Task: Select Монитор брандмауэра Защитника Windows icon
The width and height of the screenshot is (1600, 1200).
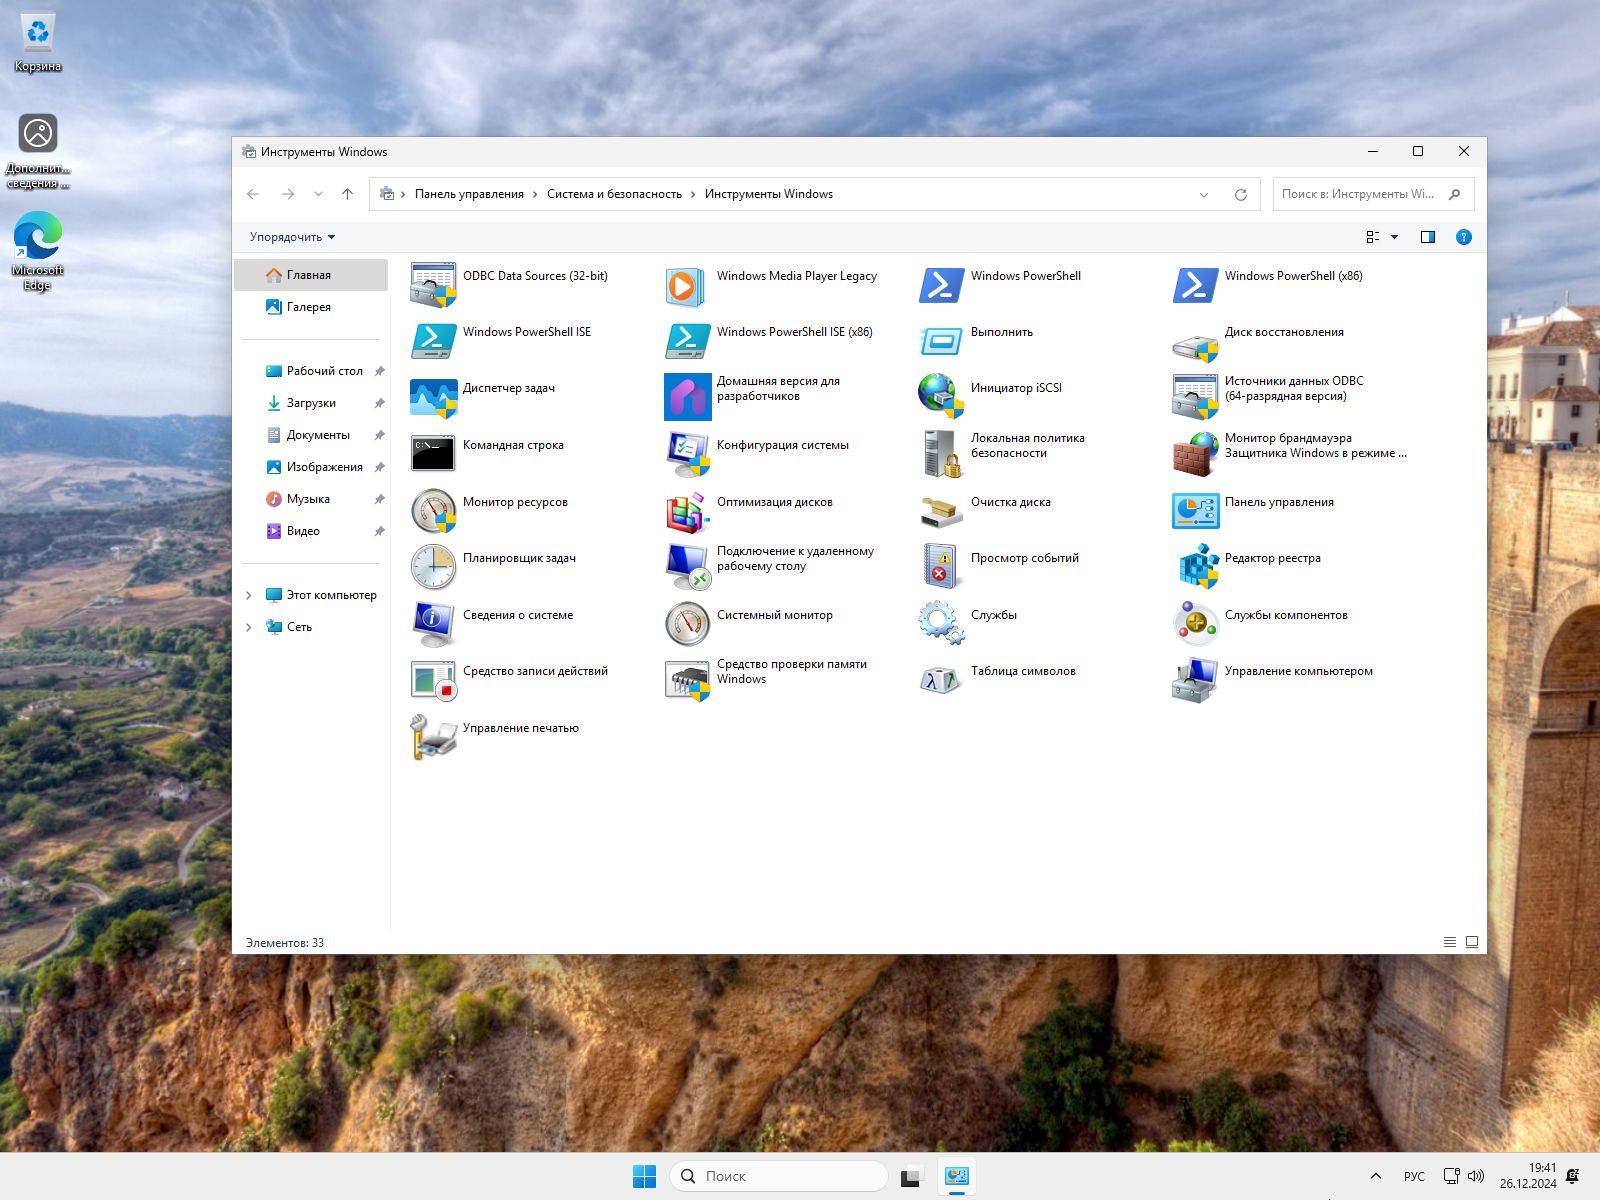Action: (1195, 454)
